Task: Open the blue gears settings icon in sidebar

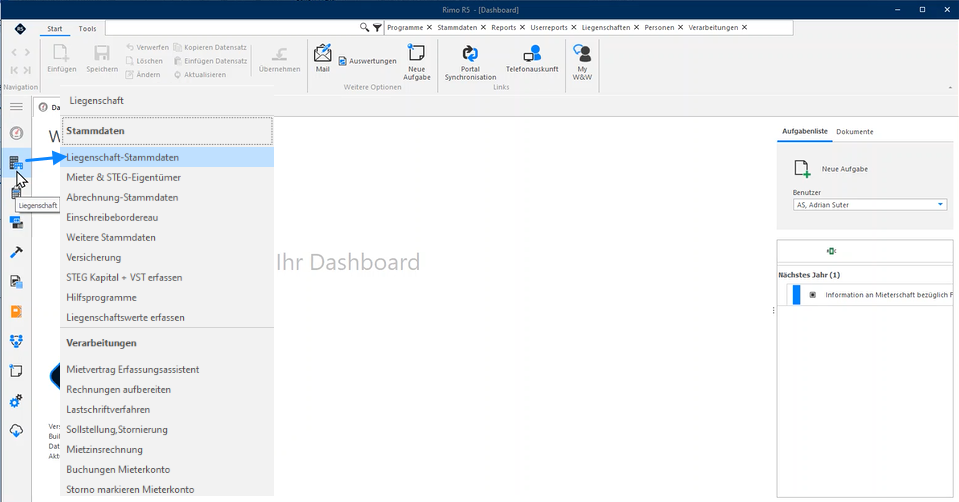Action: click(17, 401)
